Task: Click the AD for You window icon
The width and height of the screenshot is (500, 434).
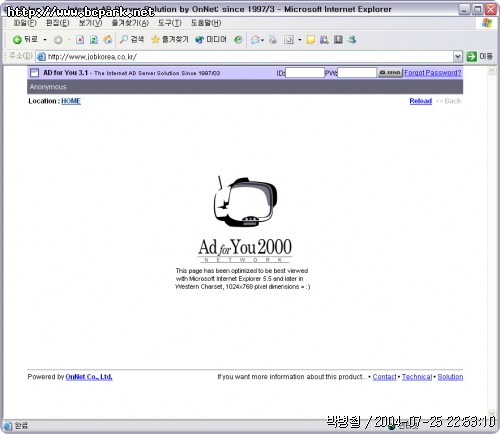Action: click(x=34, y=72)
